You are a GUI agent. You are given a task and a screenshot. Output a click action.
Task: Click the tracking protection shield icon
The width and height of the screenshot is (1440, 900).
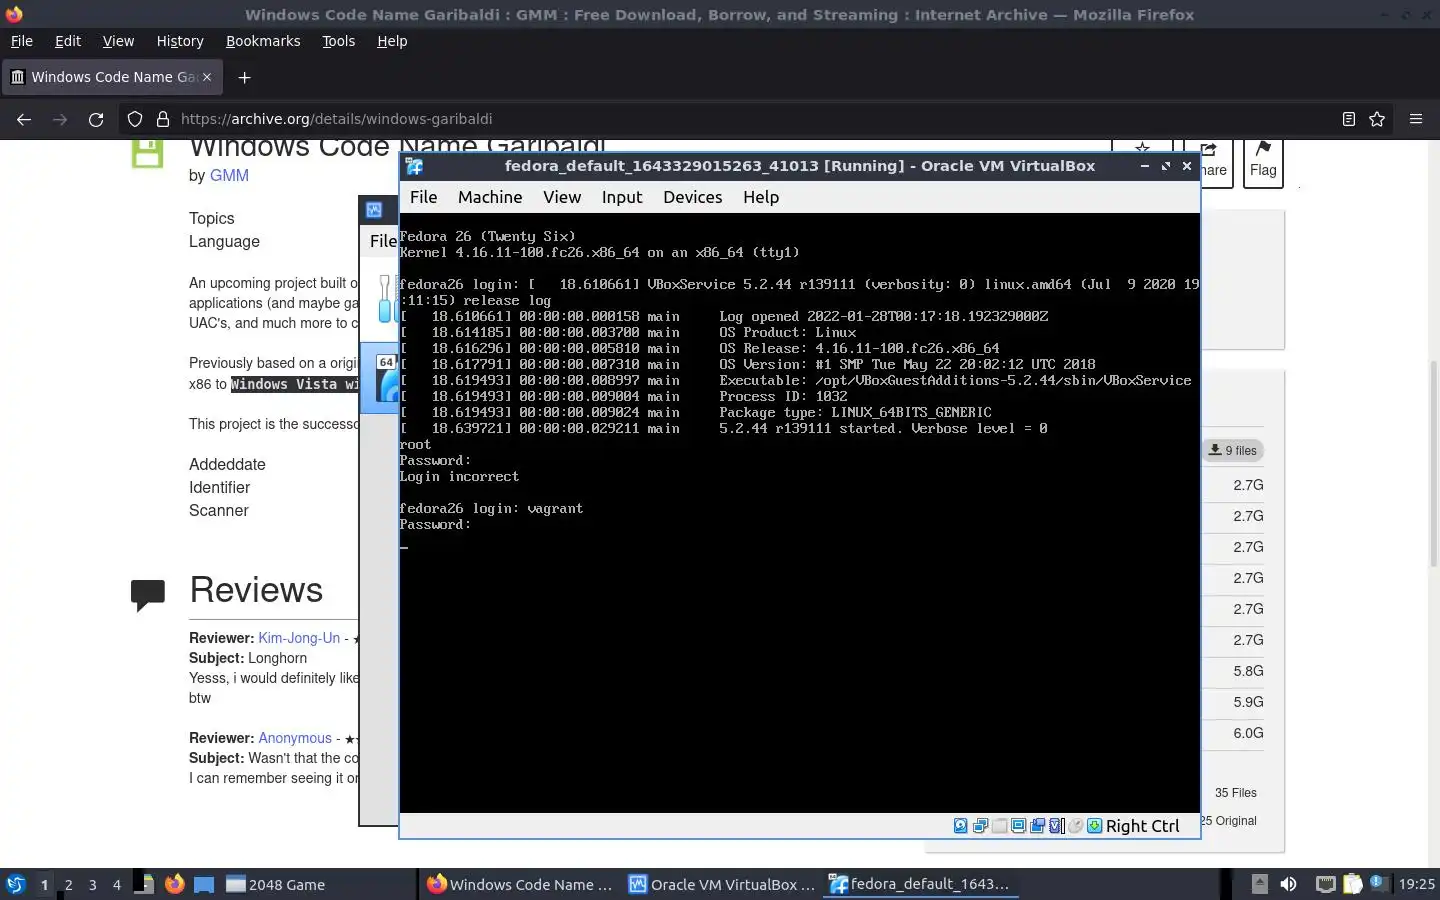click(x=135, y=119)
